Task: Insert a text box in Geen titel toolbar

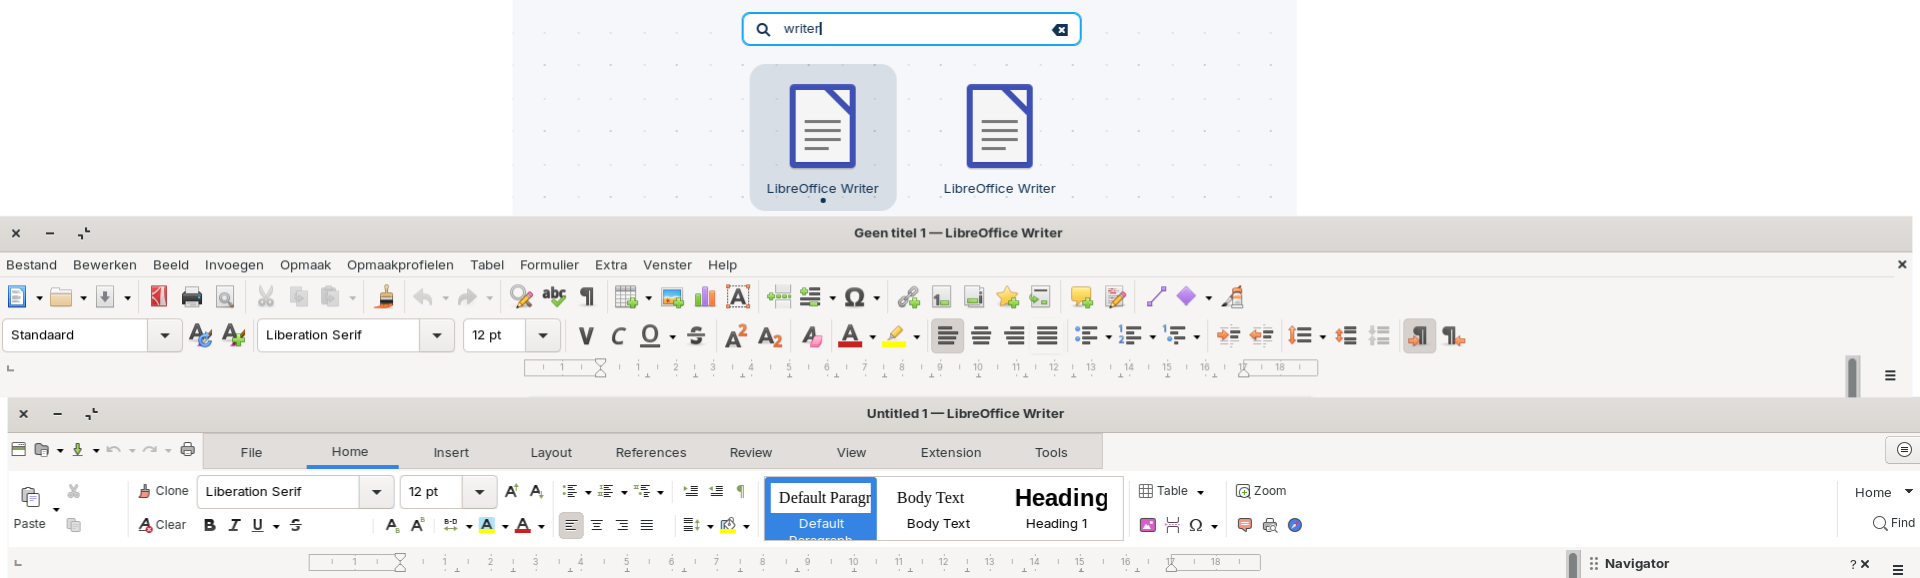Action: 738,297
